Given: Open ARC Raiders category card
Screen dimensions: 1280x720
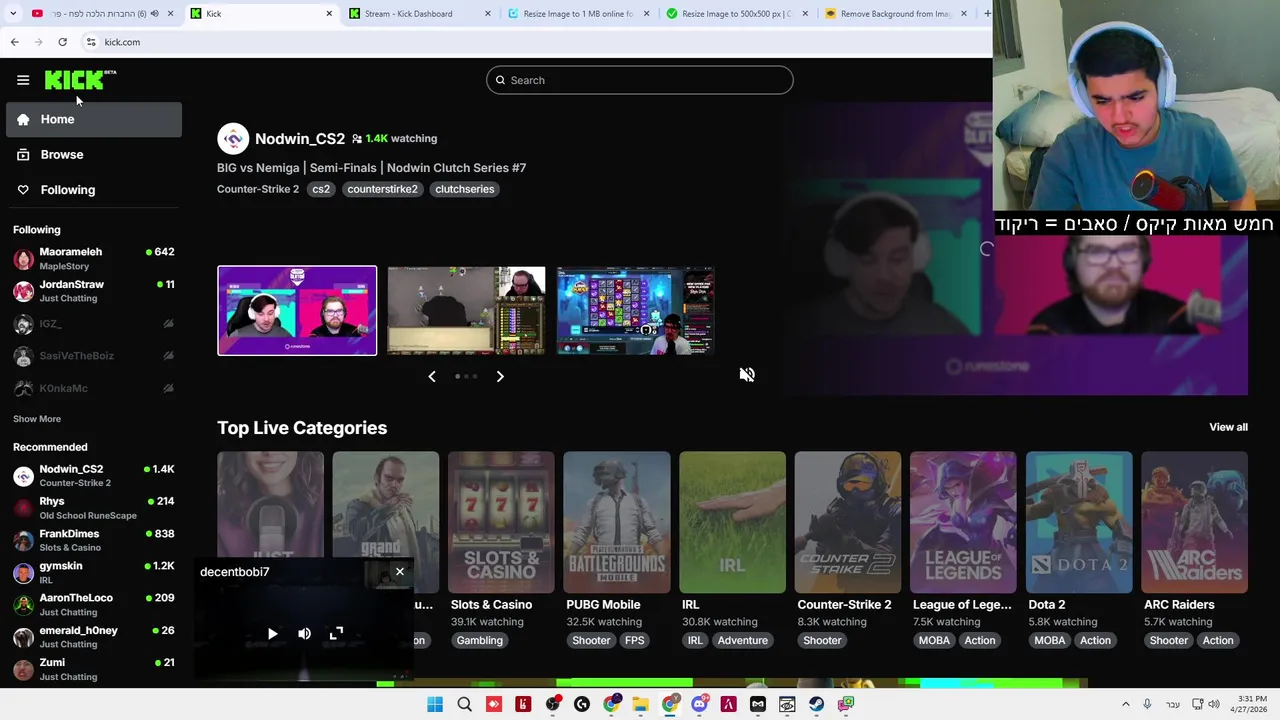Looking at the screenshot, I should click(1194, 522).
